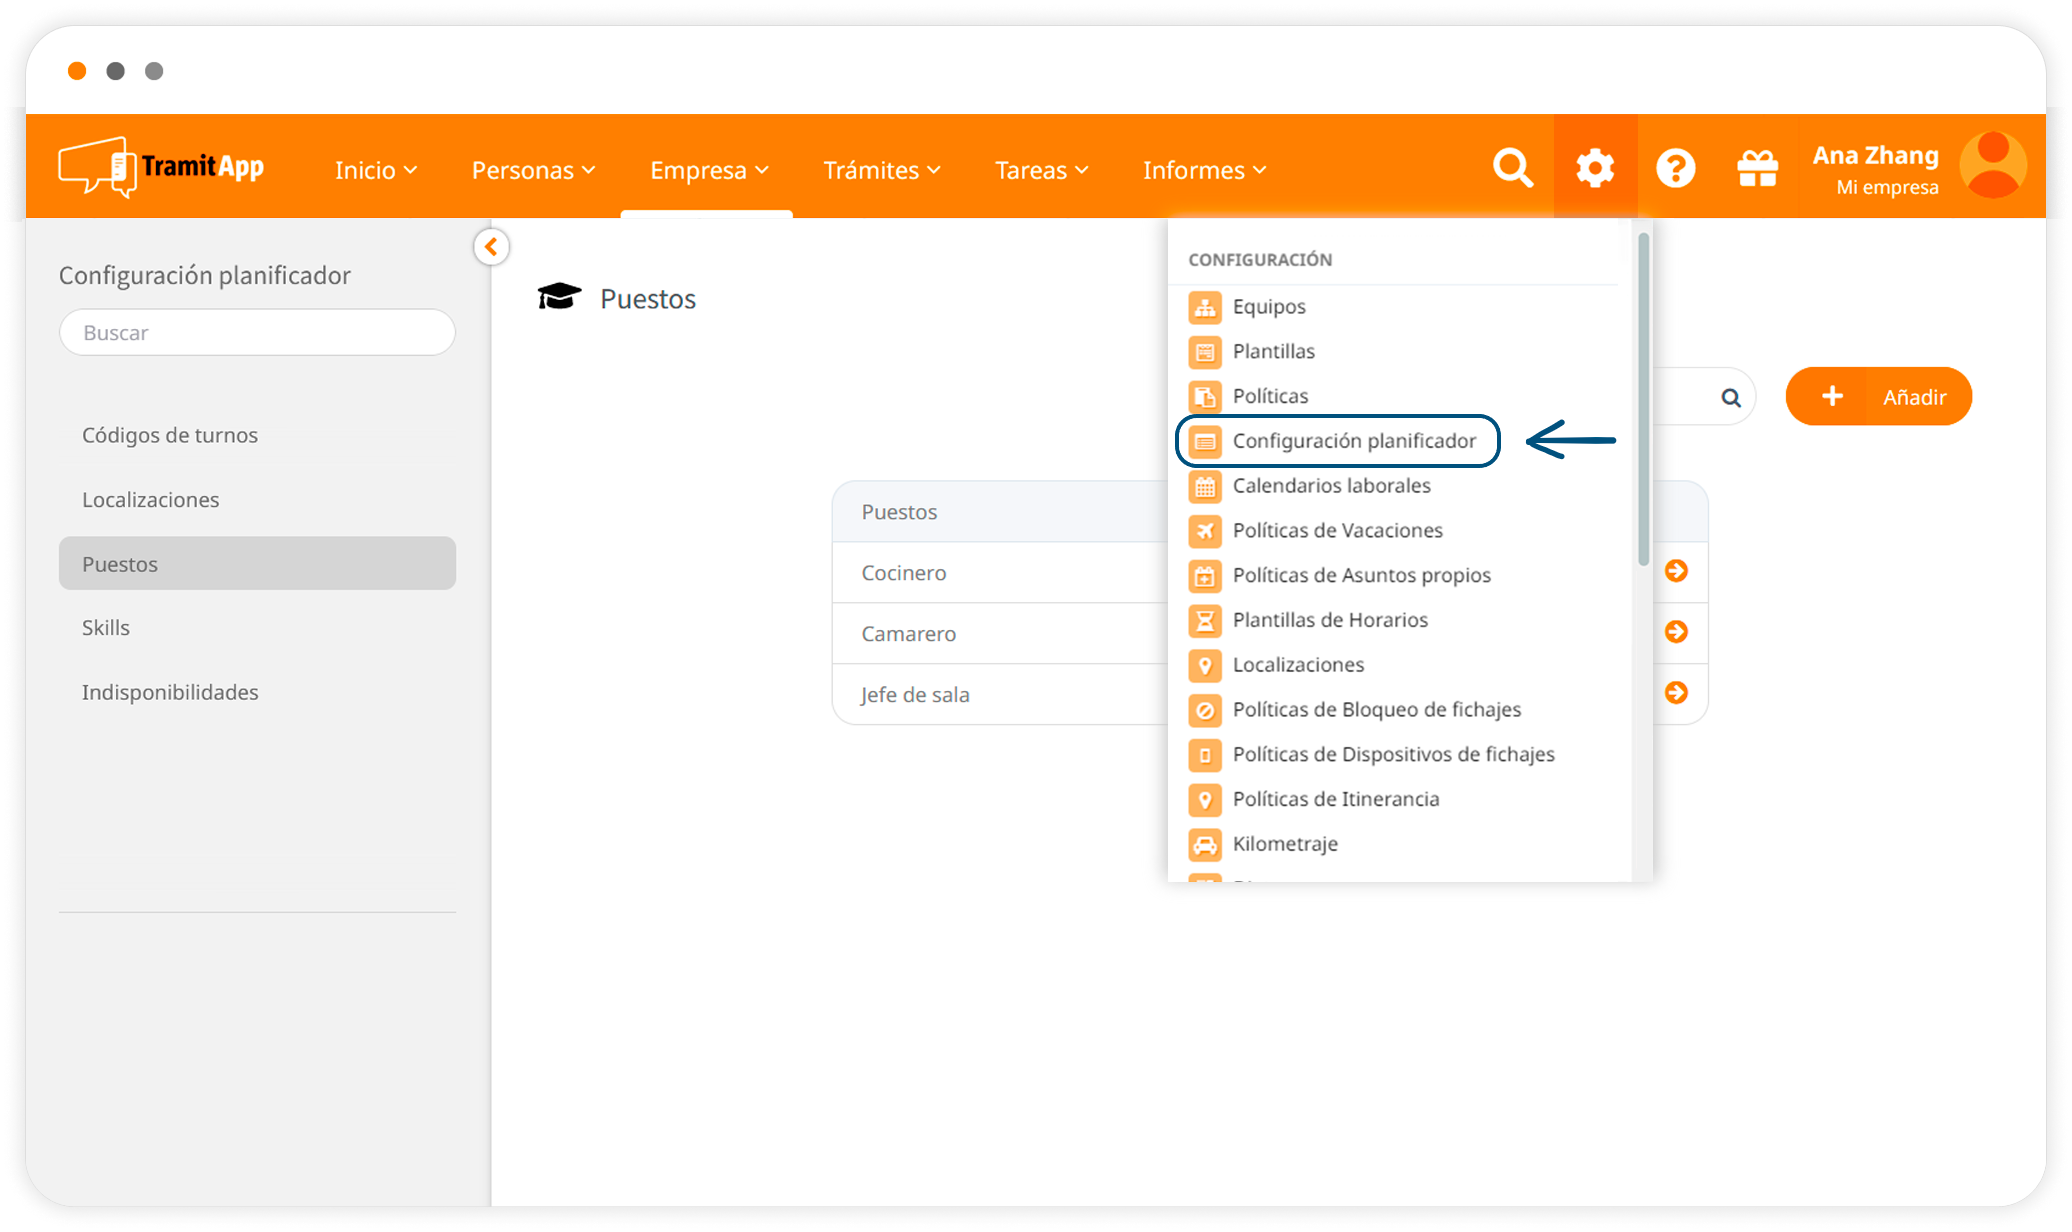Select Calendarios laborales from configuration menu

1331,486
